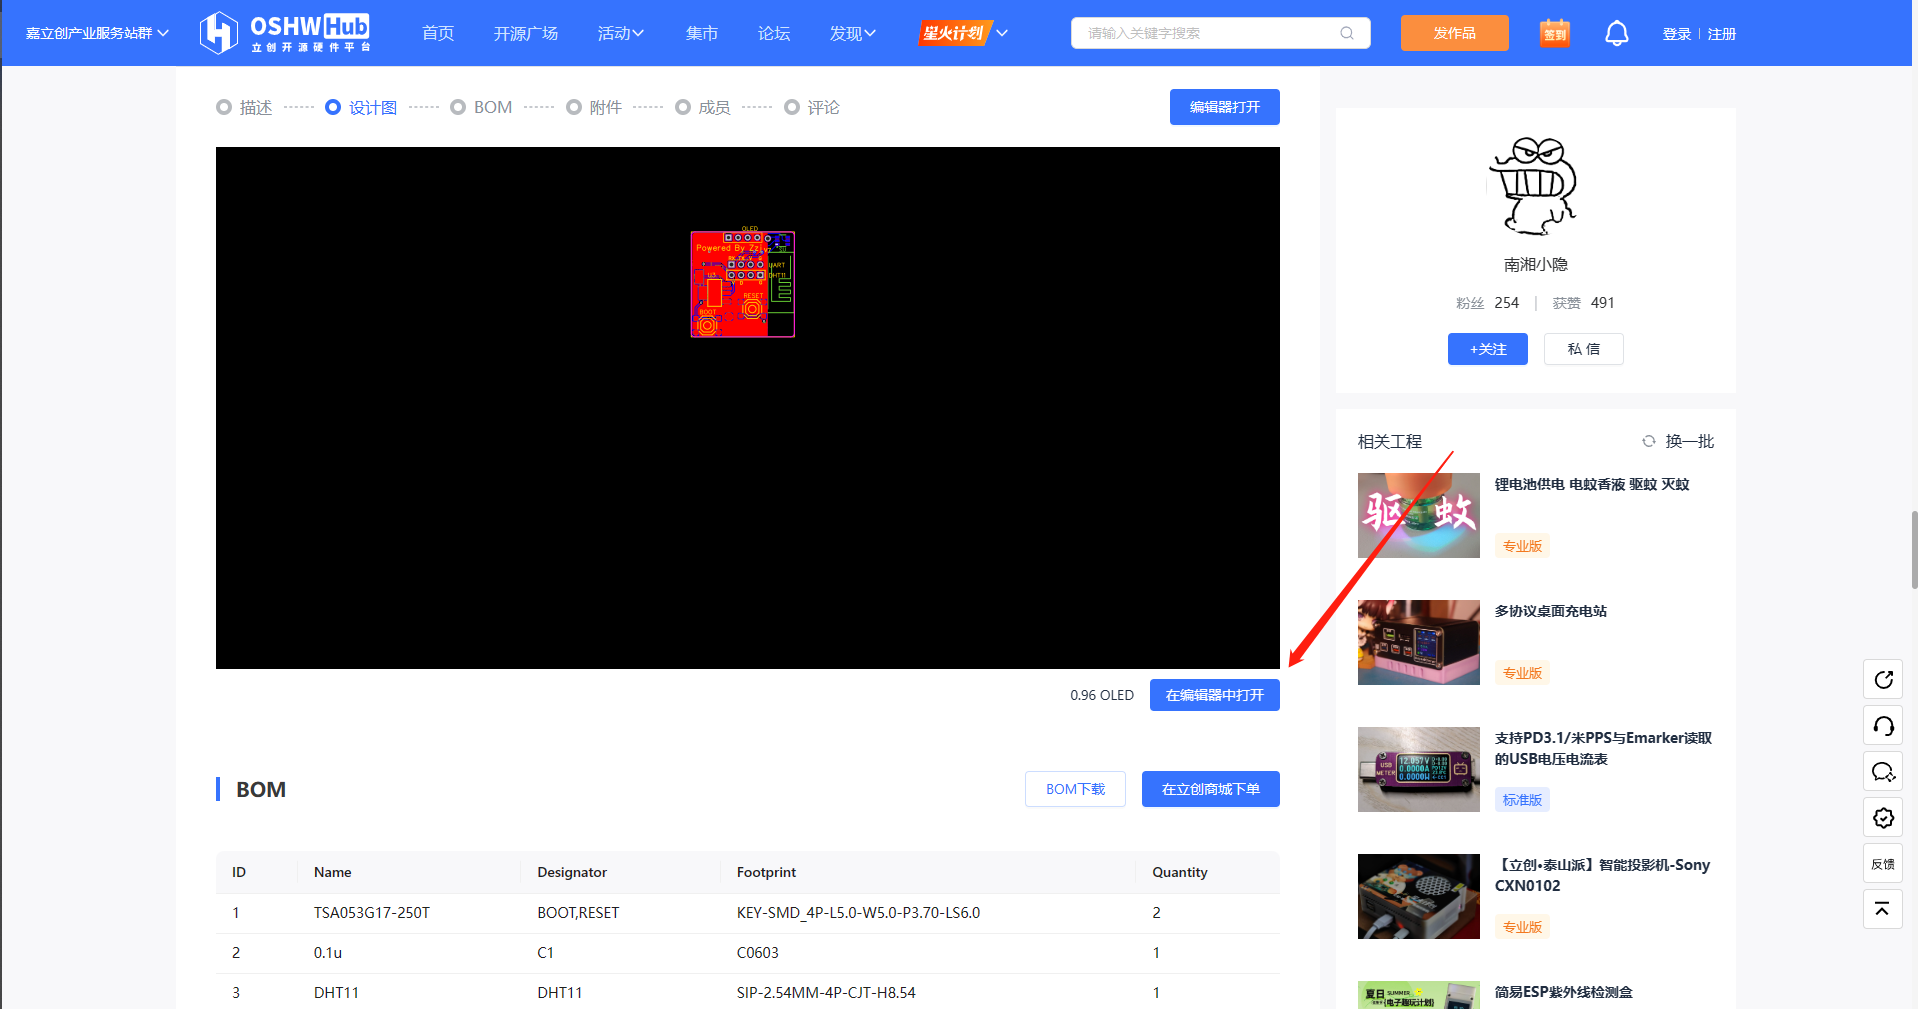Screen dimensions: 1918x1009
Task: Click the BOM下载 button
Action: tap(1075, 789)
